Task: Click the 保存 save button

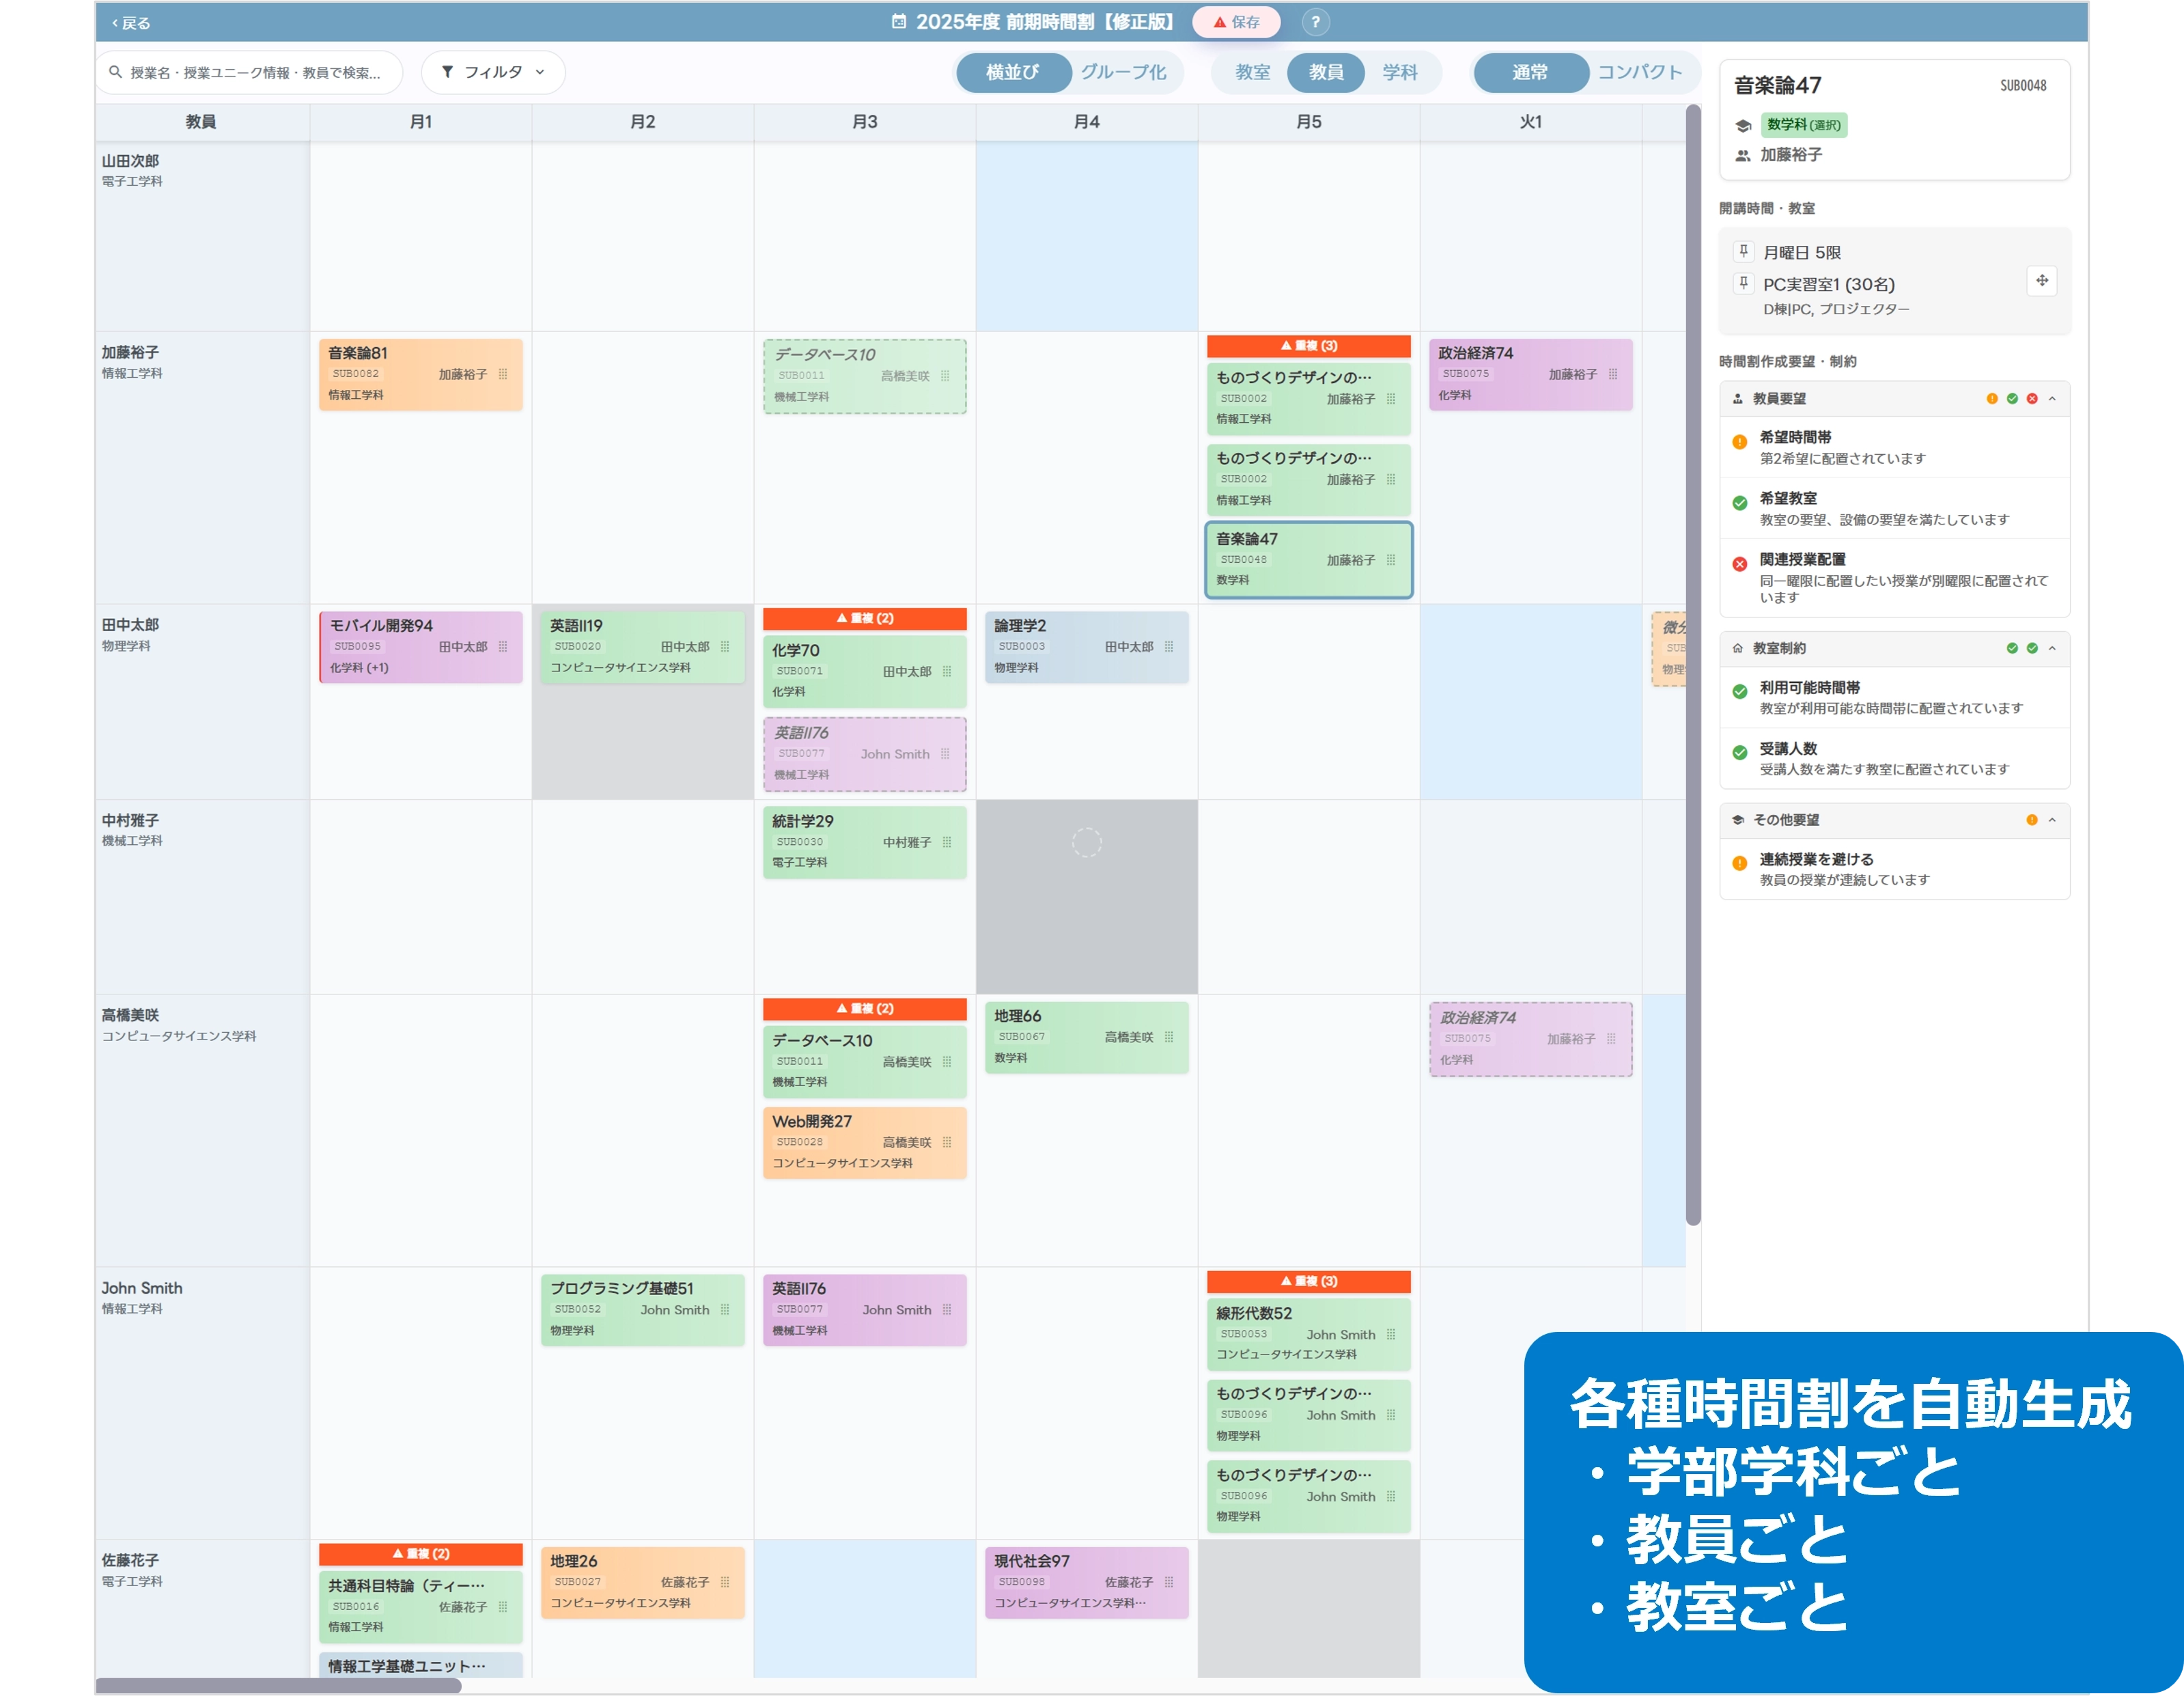Action: [x=1236, y=22]
